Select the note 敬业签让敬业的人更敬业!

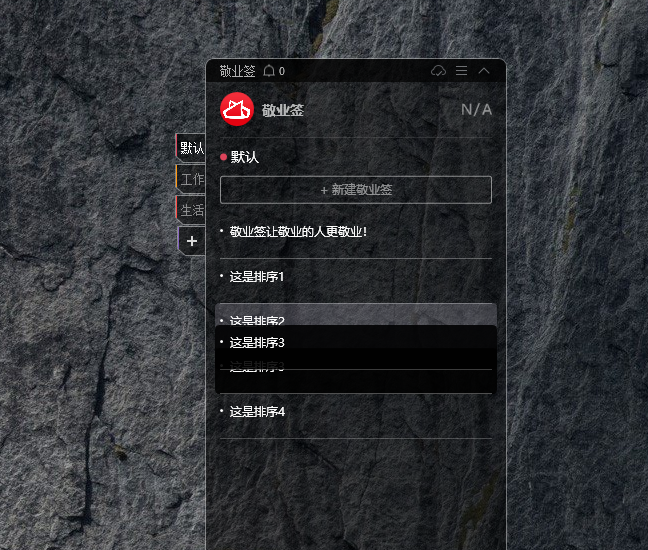(356, 232)
